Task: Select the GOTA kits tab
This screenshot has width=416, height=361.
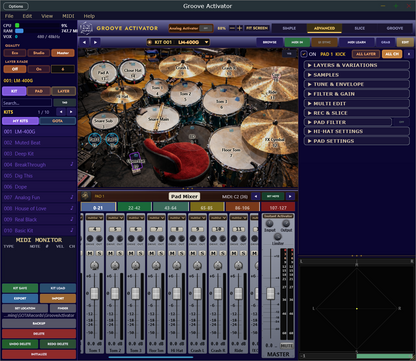Action: coord(57,121)
